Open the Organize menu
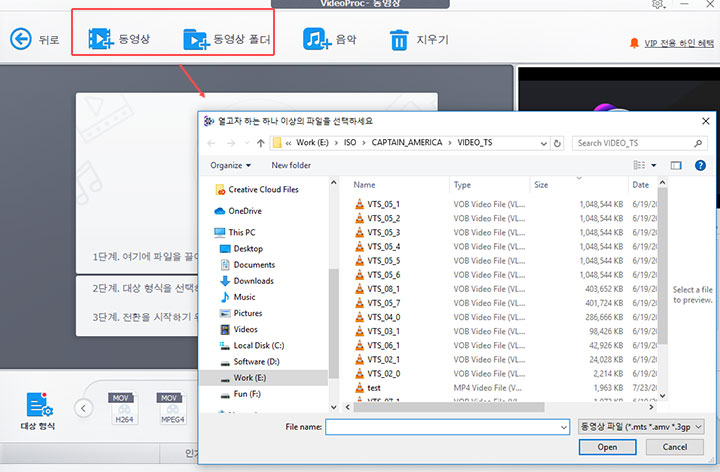 pyautogui.click(x=231, y=165)
